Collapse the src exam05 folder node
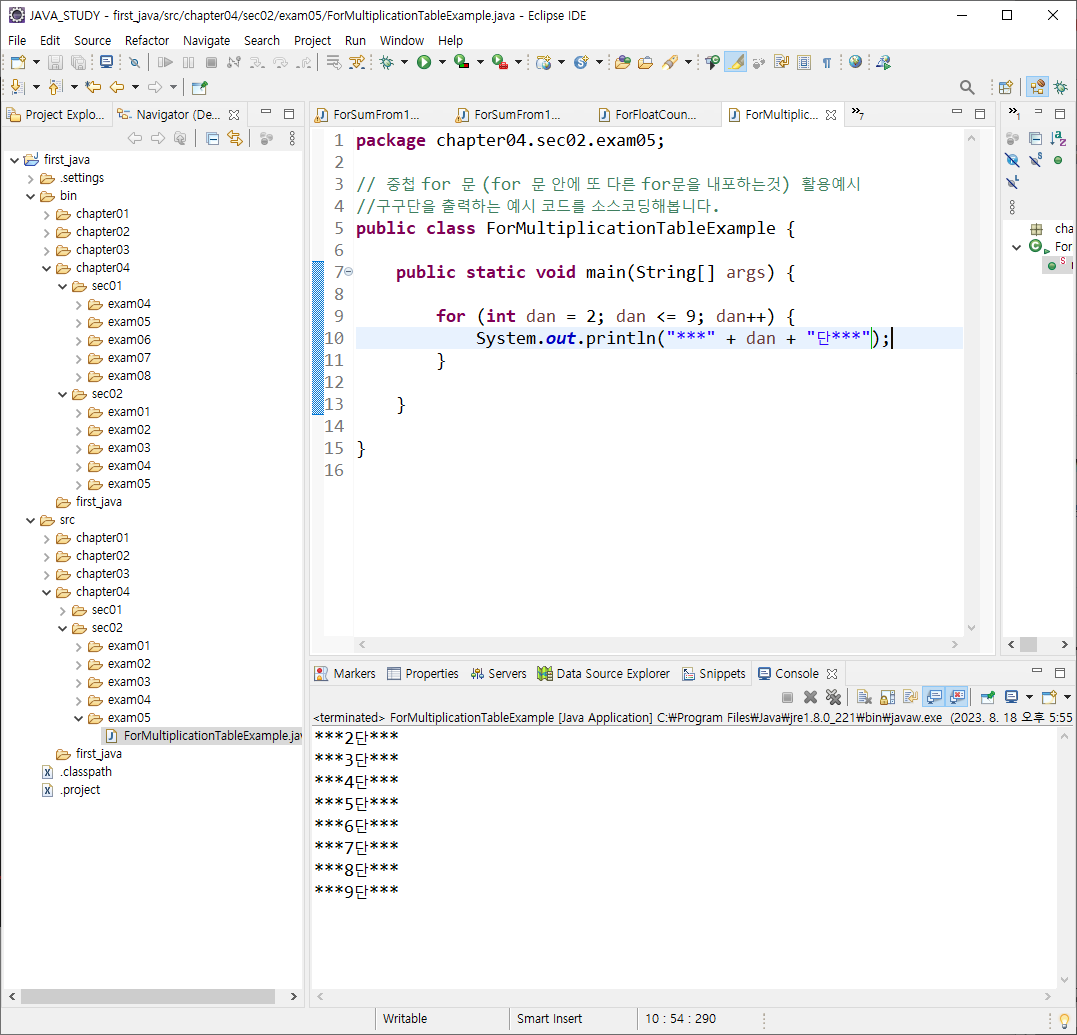This screenshot has width=1077, height=1035. pyautogui.click(x=78, y=718)
